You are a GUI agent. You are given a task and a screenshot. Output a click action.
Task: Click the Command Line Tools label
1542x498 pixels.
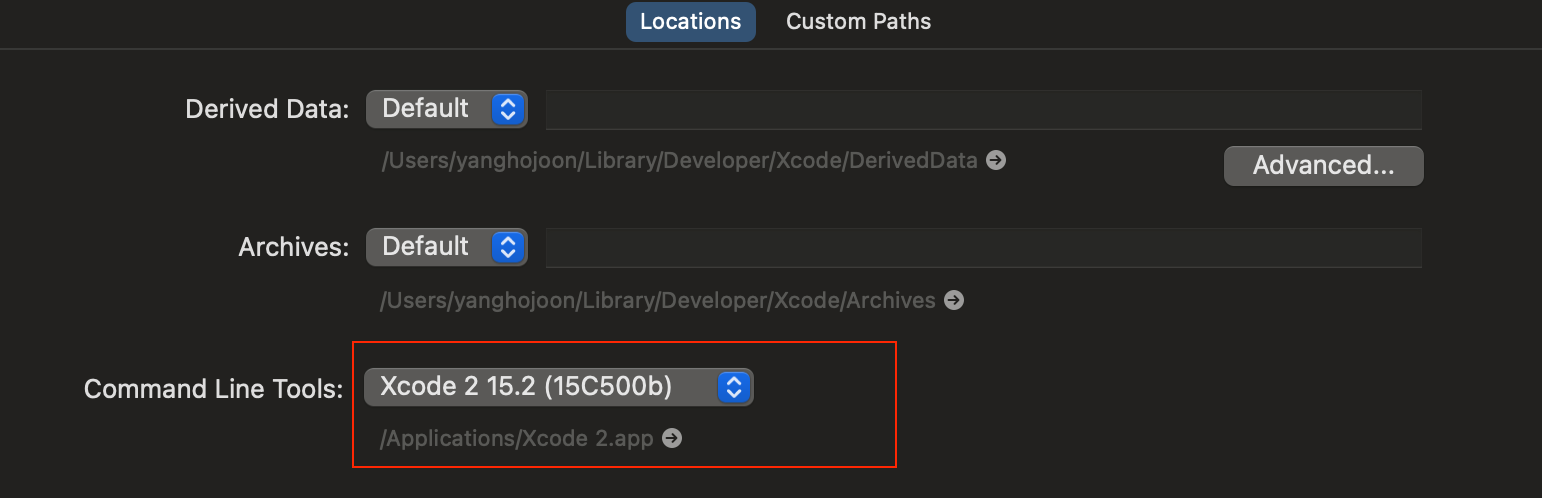[214, 388]
